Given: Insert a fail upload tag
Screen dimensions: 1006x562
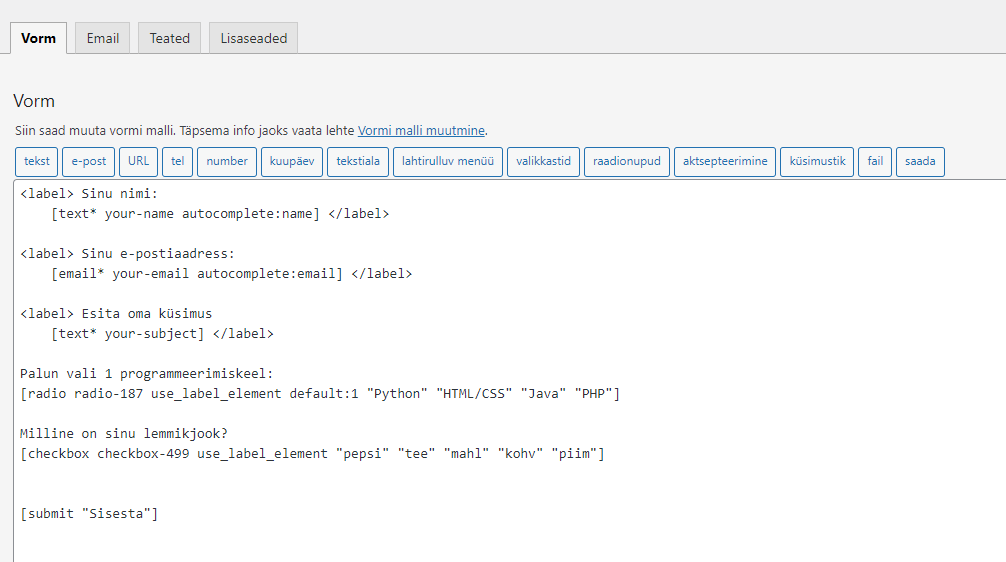Looking at the screenshot, I should point(875,161).
